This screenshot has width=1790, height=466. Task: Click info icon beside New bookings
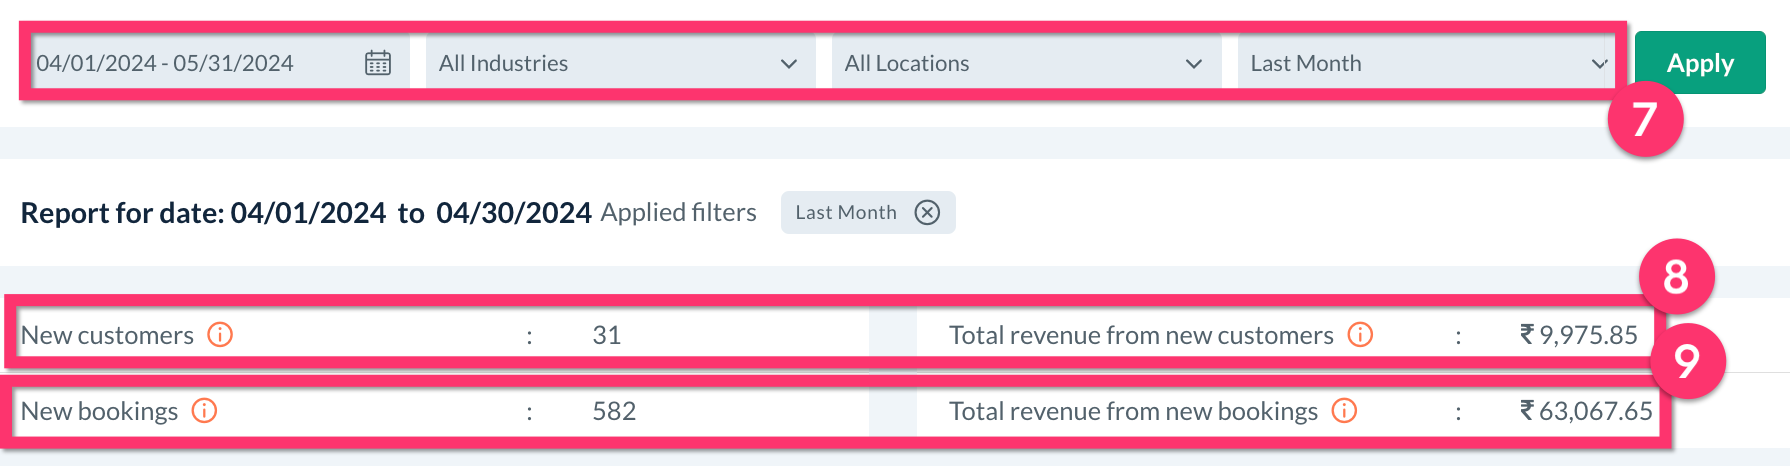204,411
